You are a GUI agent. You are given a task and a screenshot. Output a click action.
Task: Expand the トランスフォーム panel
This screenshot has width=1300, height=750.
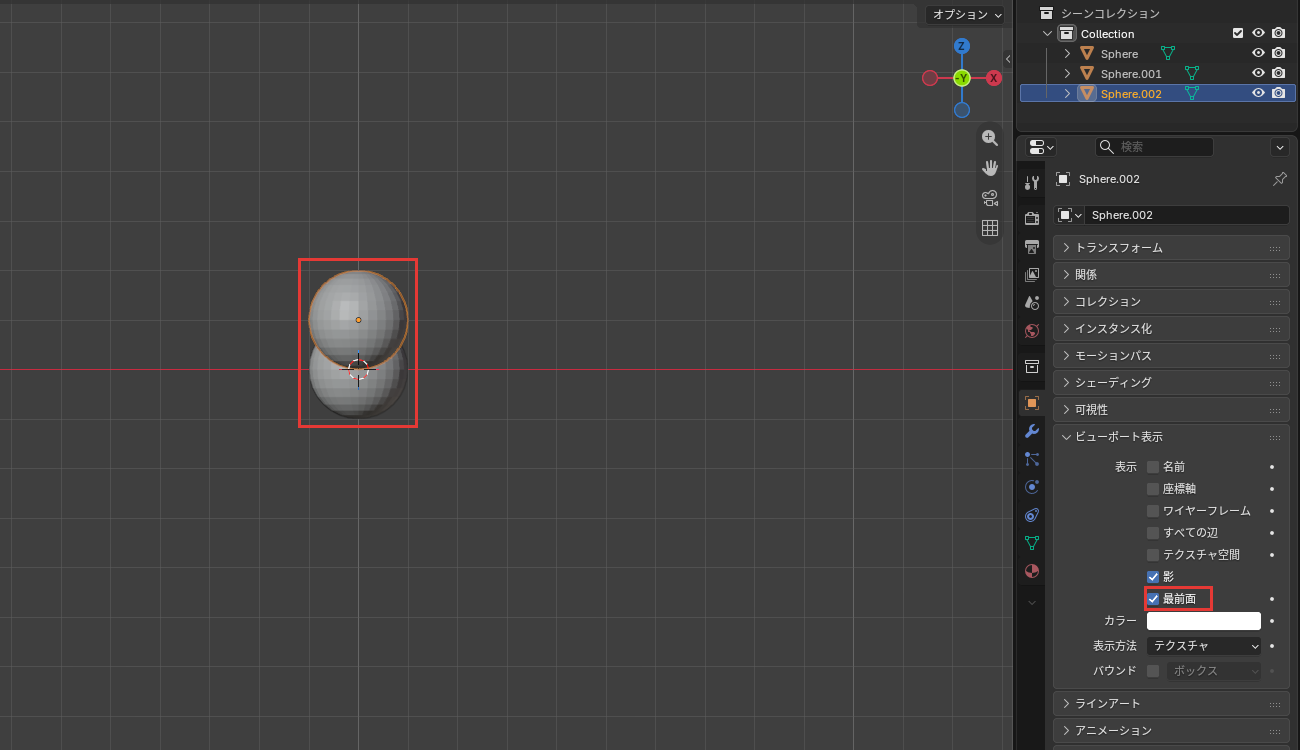pyautogui.click(x=1171, y=247)
